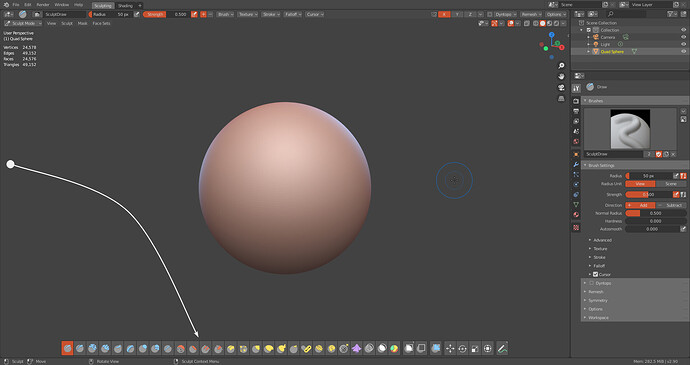Open the Modifiers wrench tab in Properties
Viewport: 690px width, 365px height.
point(576,164)
